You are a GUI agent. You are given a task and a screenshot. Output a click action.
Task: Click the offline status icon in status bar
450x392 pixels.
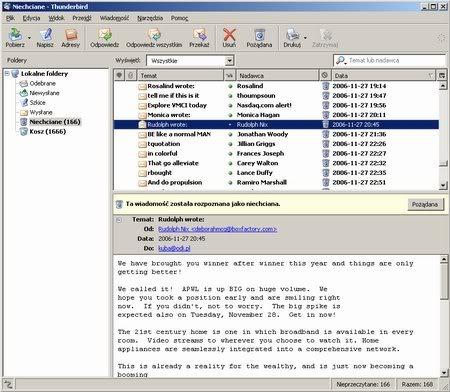click(x=8, y=385)
